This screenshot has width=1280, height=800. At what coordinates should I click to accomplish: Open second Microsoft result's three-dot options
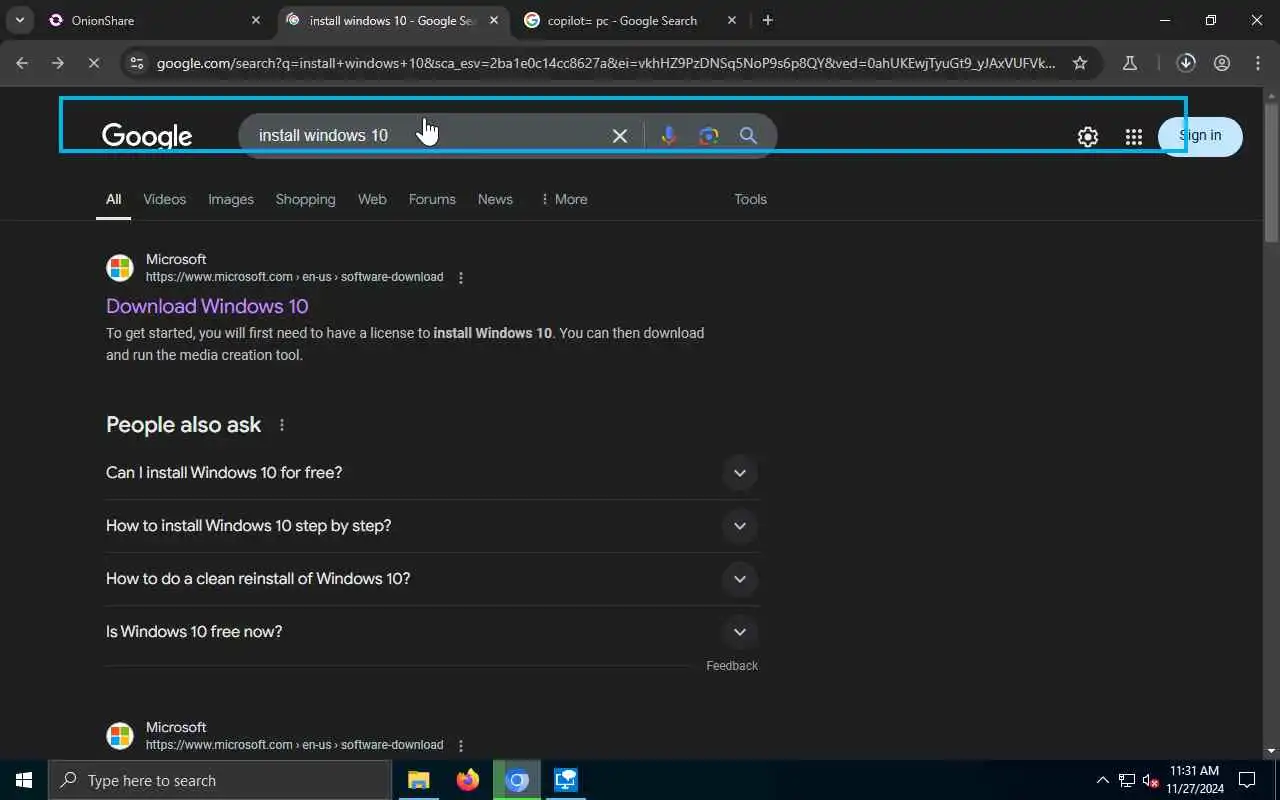461,746
